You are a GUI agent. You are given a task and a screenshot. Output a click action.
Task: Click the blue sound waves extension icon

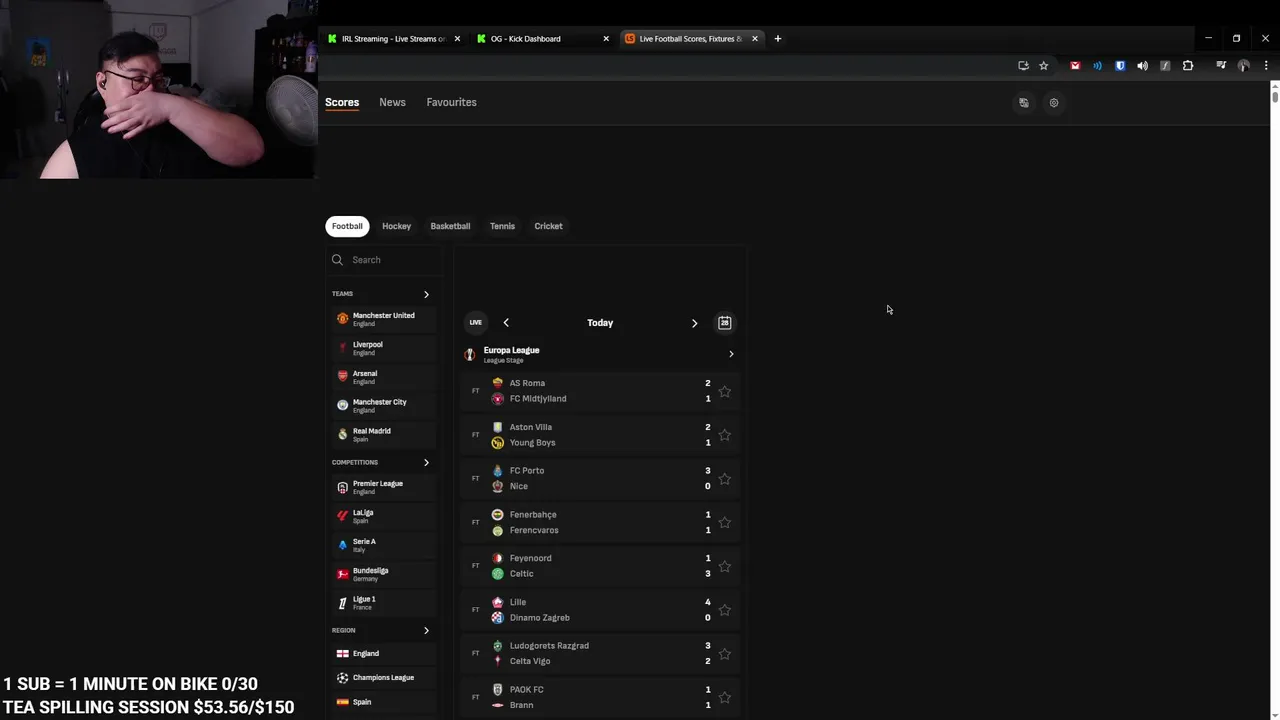pyautogui.click(x=1097, y=66)
